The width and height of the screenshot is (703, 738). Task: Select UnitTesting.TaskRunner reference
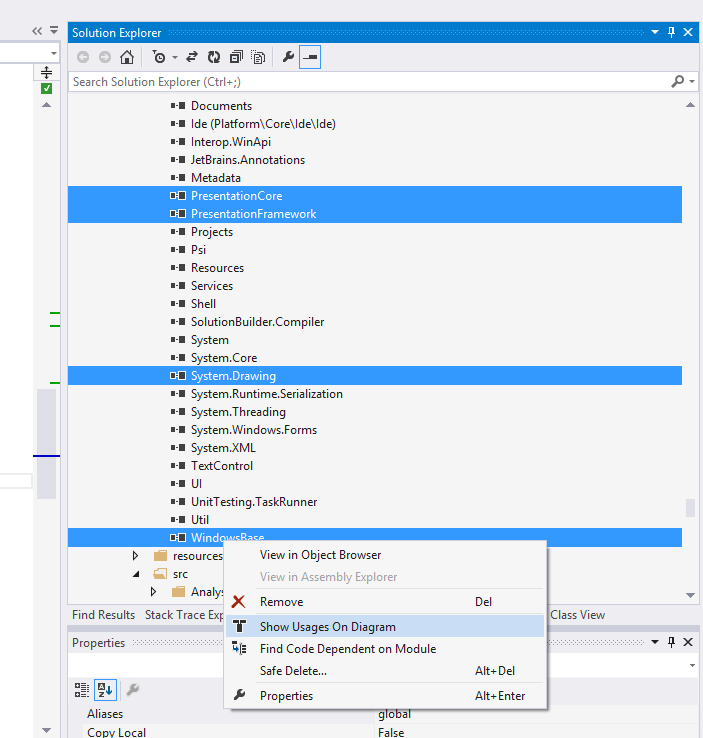click(x=254, y=502)
